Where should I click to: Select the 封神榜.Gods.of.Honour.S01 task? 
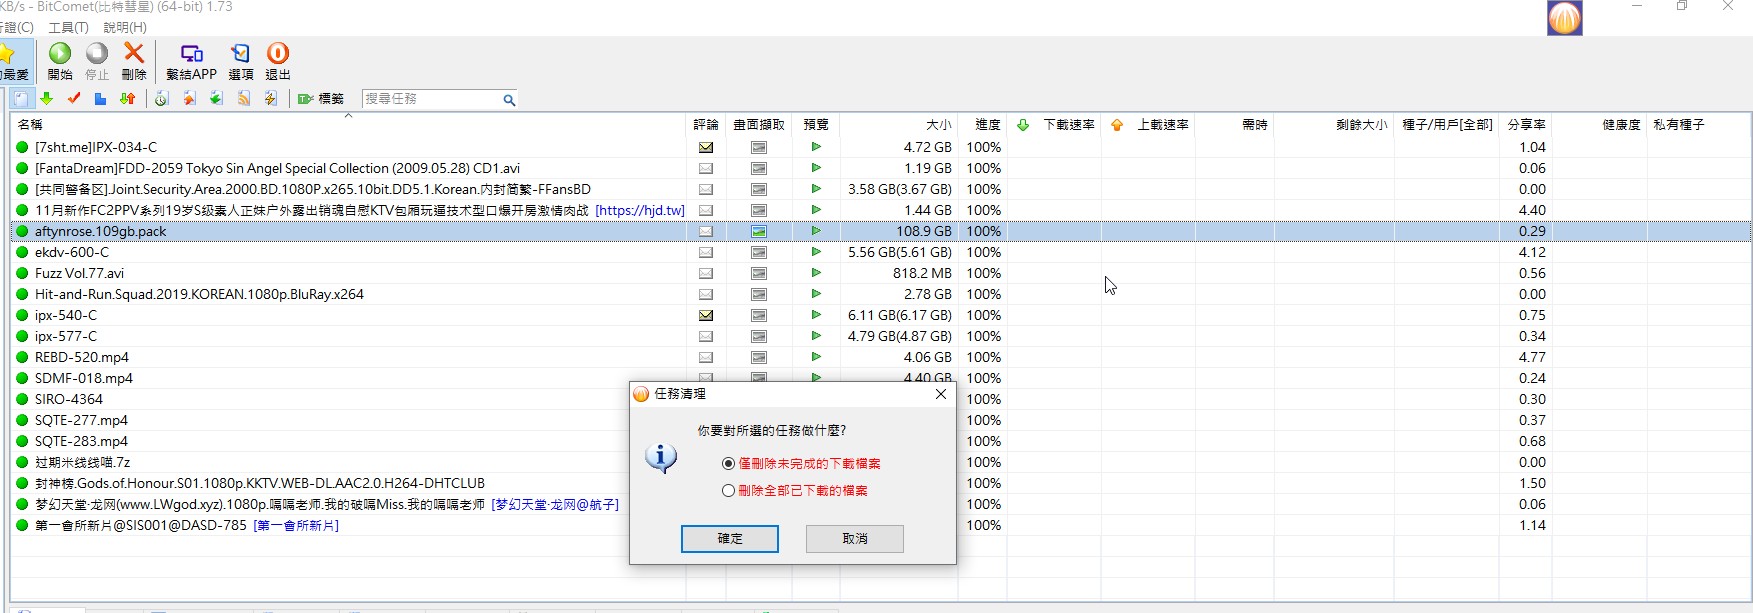260,483
